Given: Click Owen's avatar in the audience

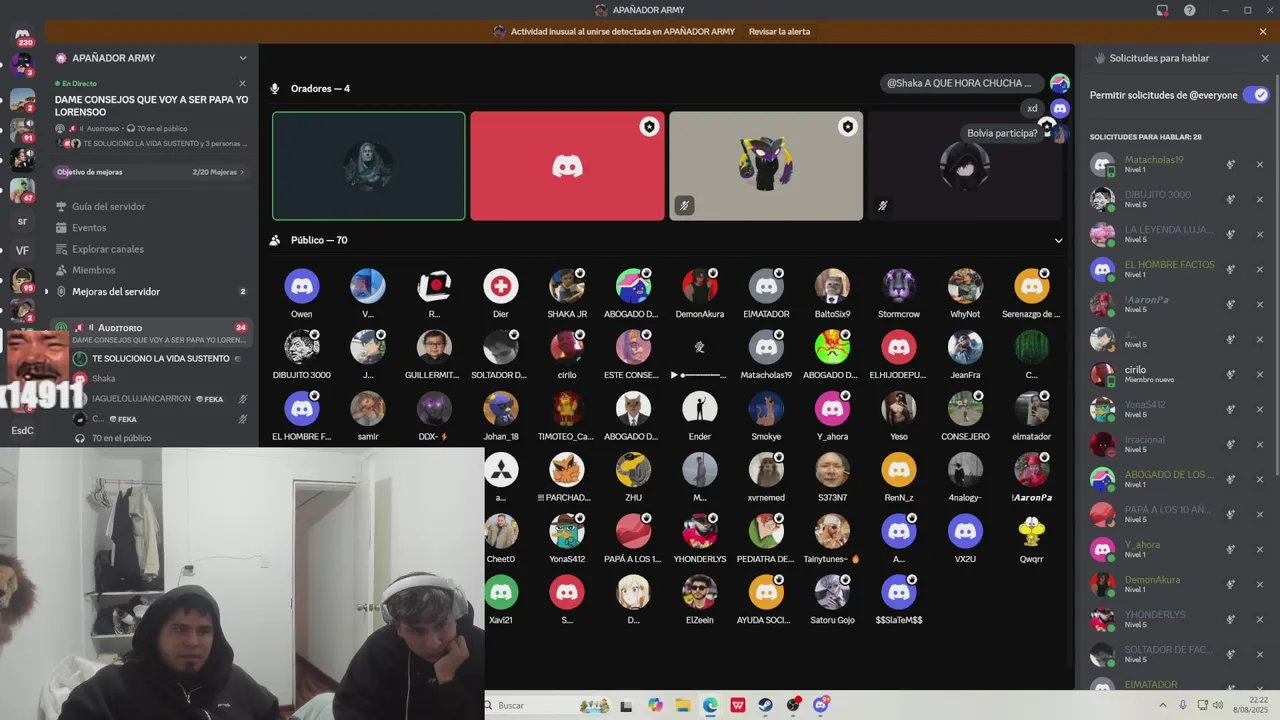Looking at the screenshot, I should 301,286.
